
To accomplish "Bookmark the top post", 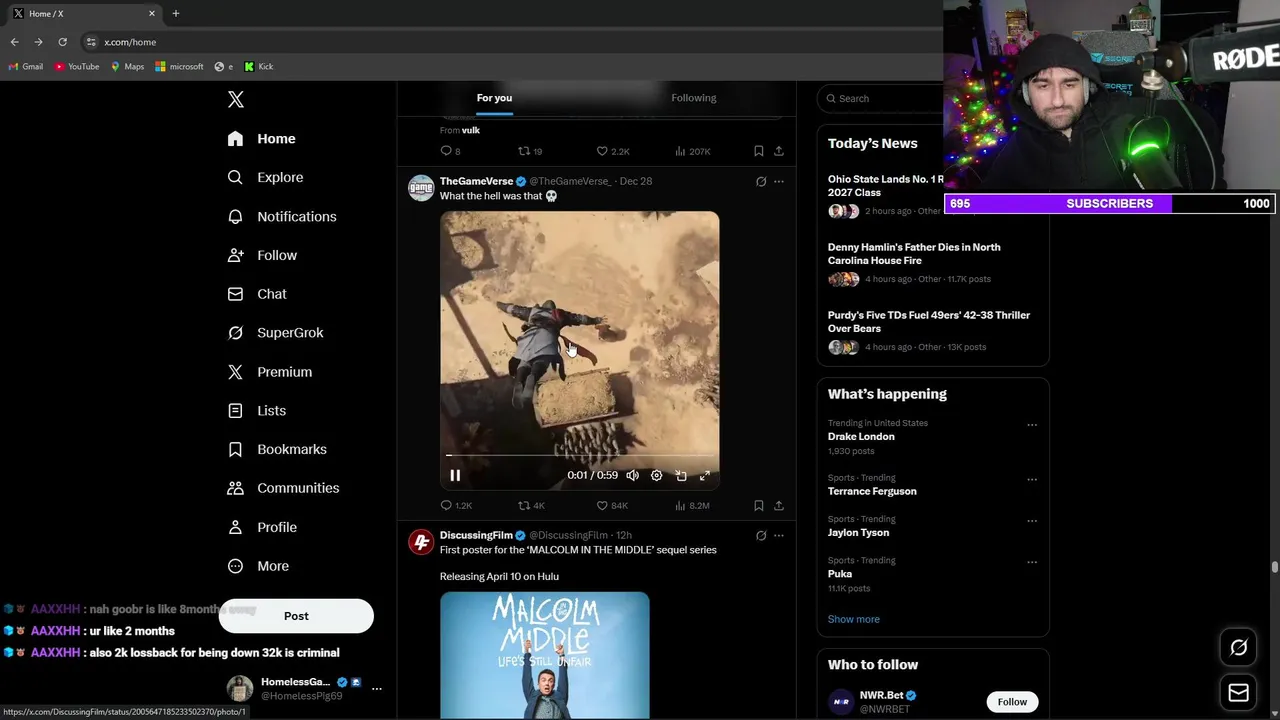I will (759, 151).
